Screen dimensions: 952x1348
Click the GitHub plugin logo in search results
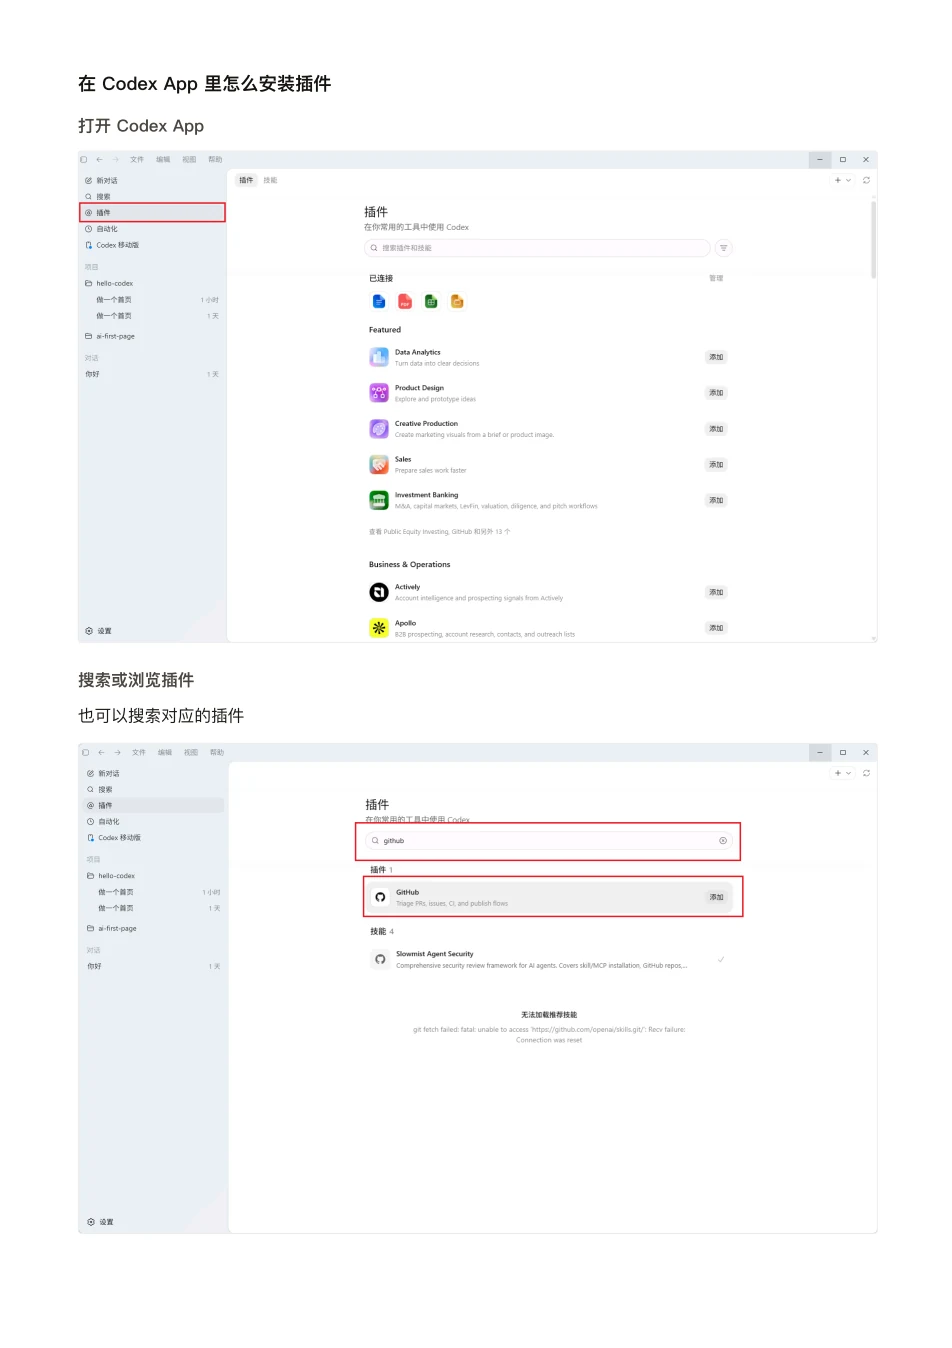pyautogui.click(x=380, y=897)
